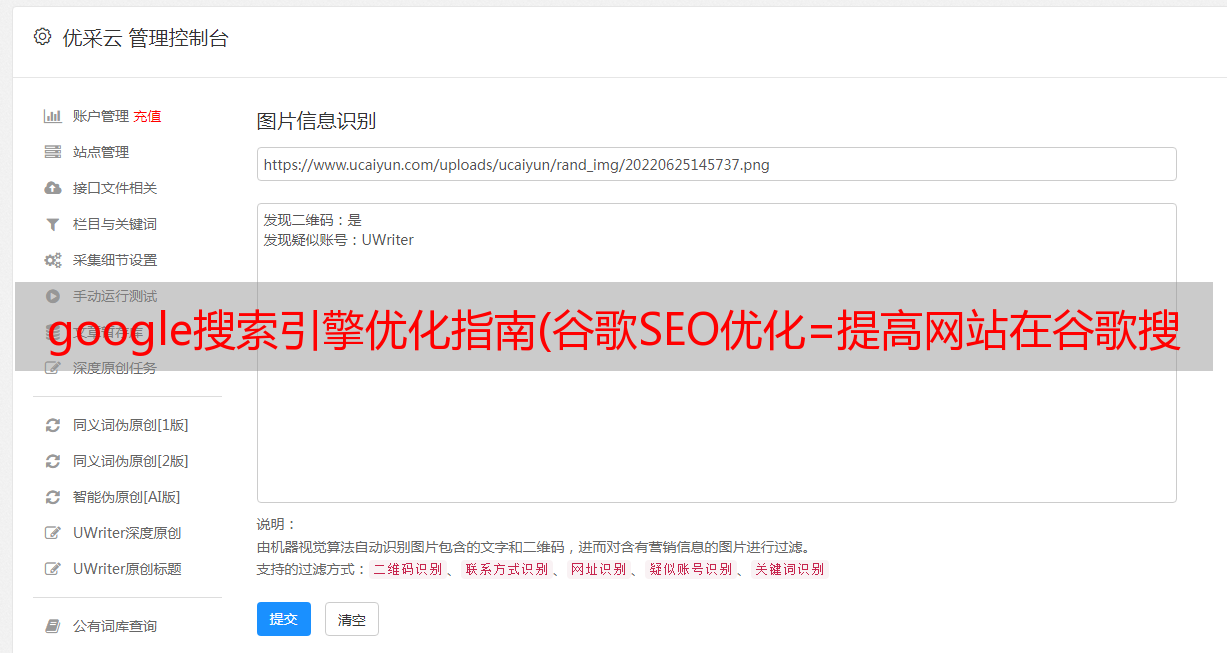Click the 优采云 管理控制台 title

pos(145,38)
